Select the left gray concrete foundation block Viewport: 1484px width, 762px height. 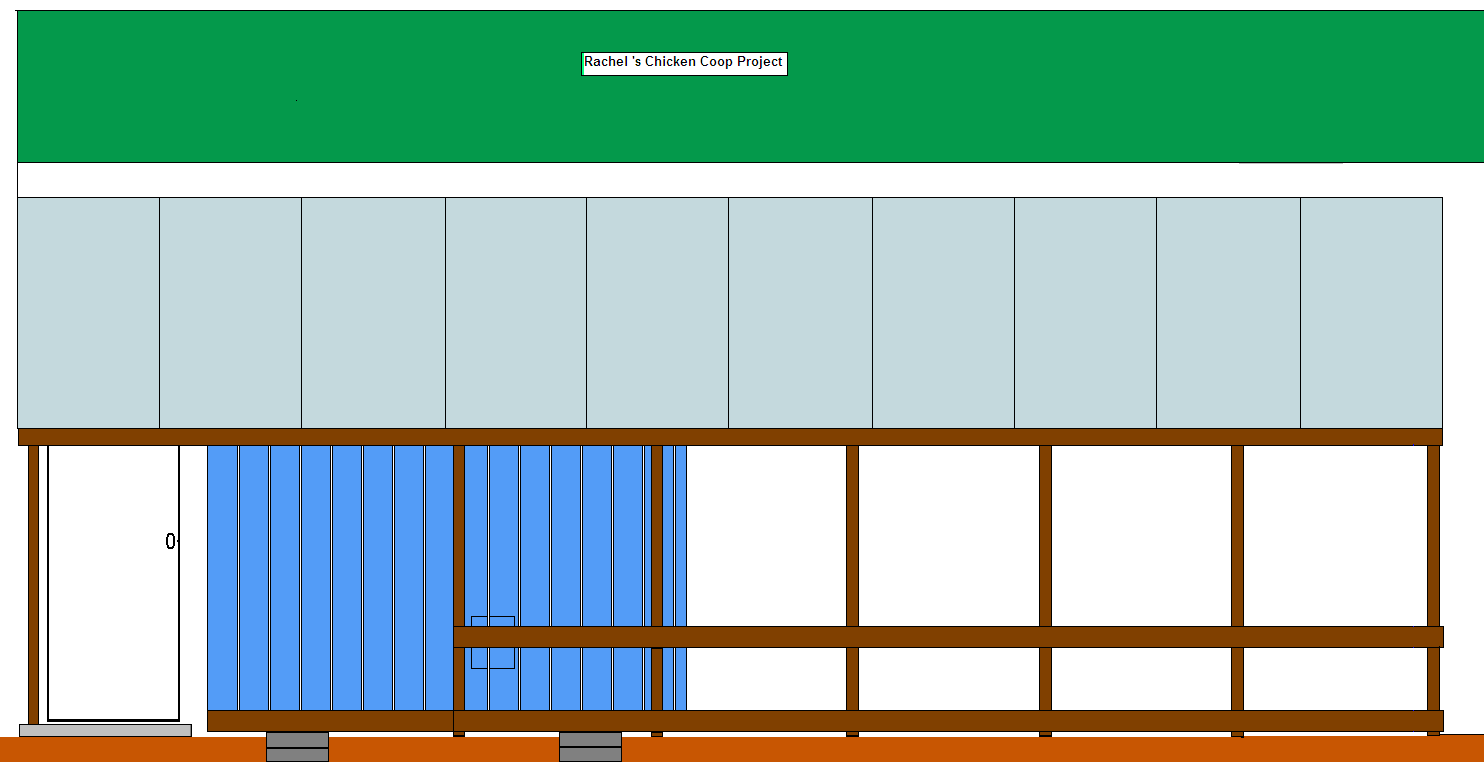point(297,746)
